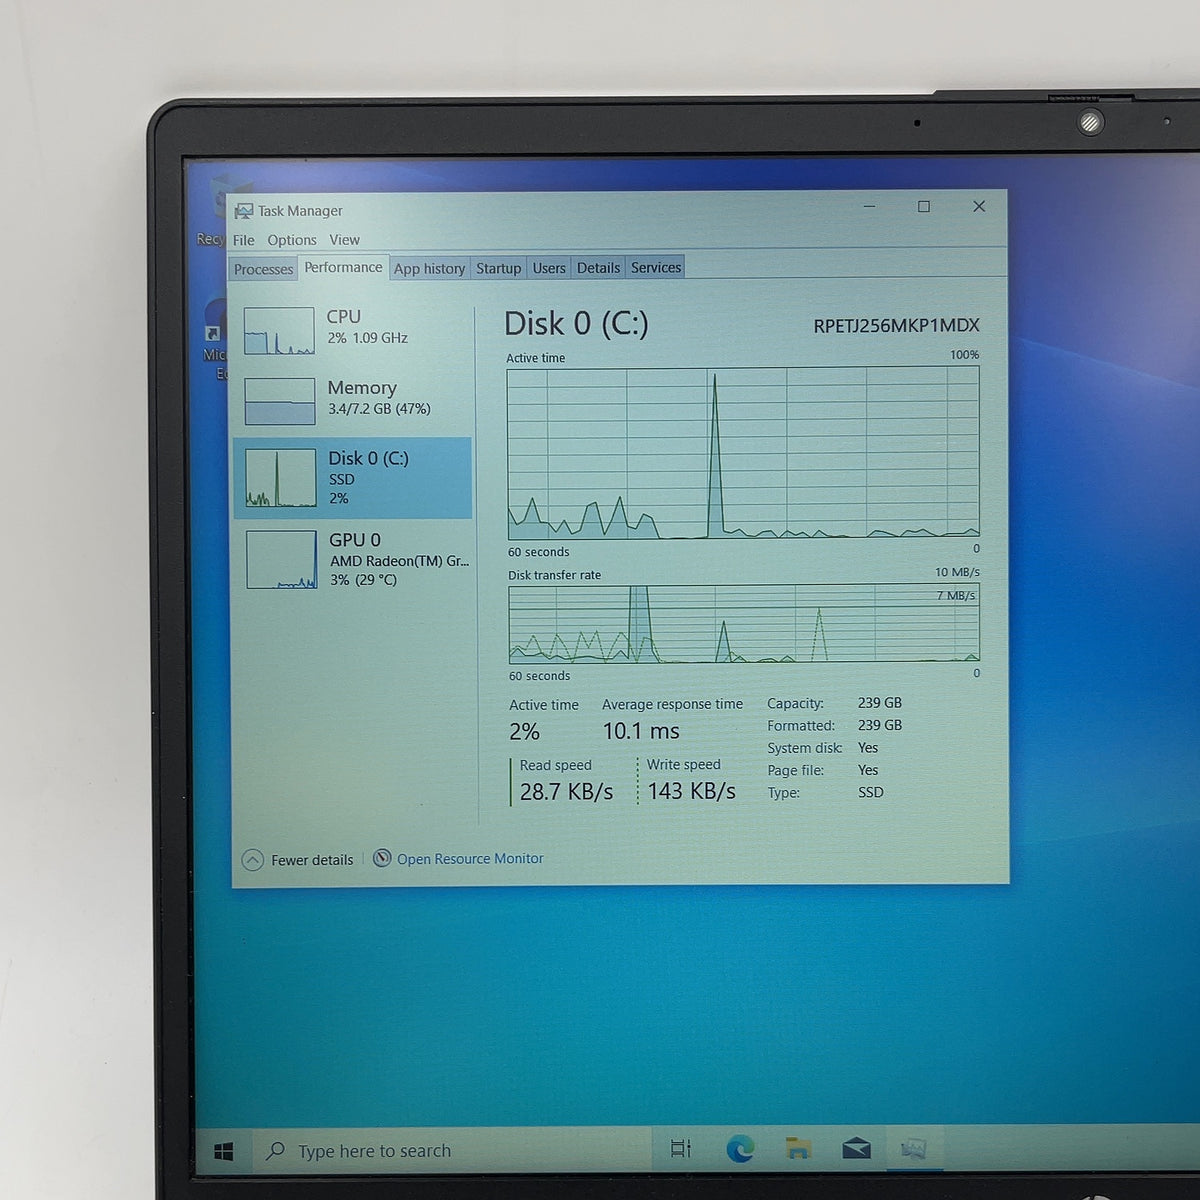The width and height of the screenshot is (1200, 1200).
Task: Minimize the Task Manager window
Action: [x=869, y=206]
